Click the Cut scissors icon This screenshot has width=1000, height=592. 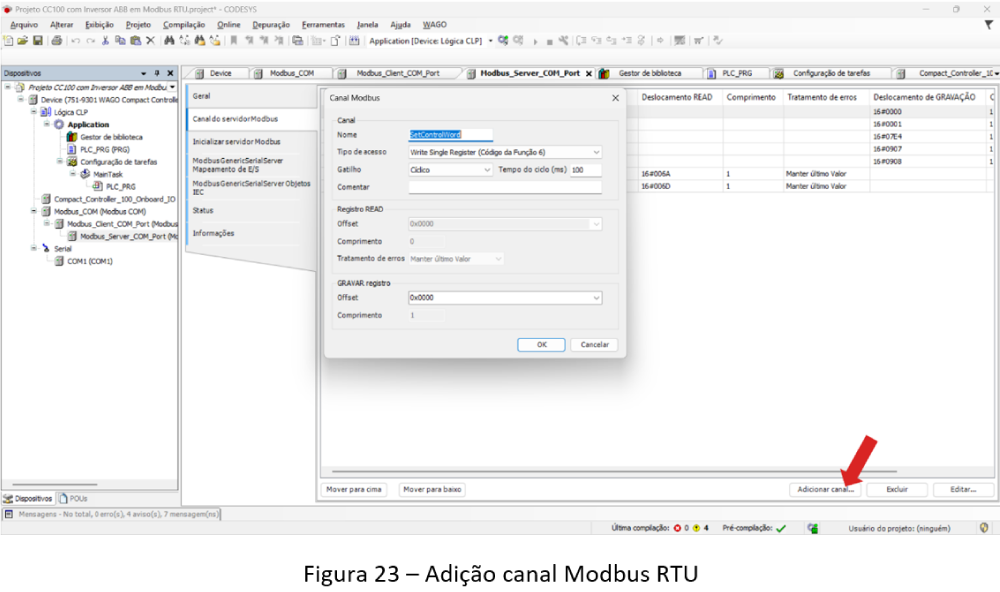(105, 41)
